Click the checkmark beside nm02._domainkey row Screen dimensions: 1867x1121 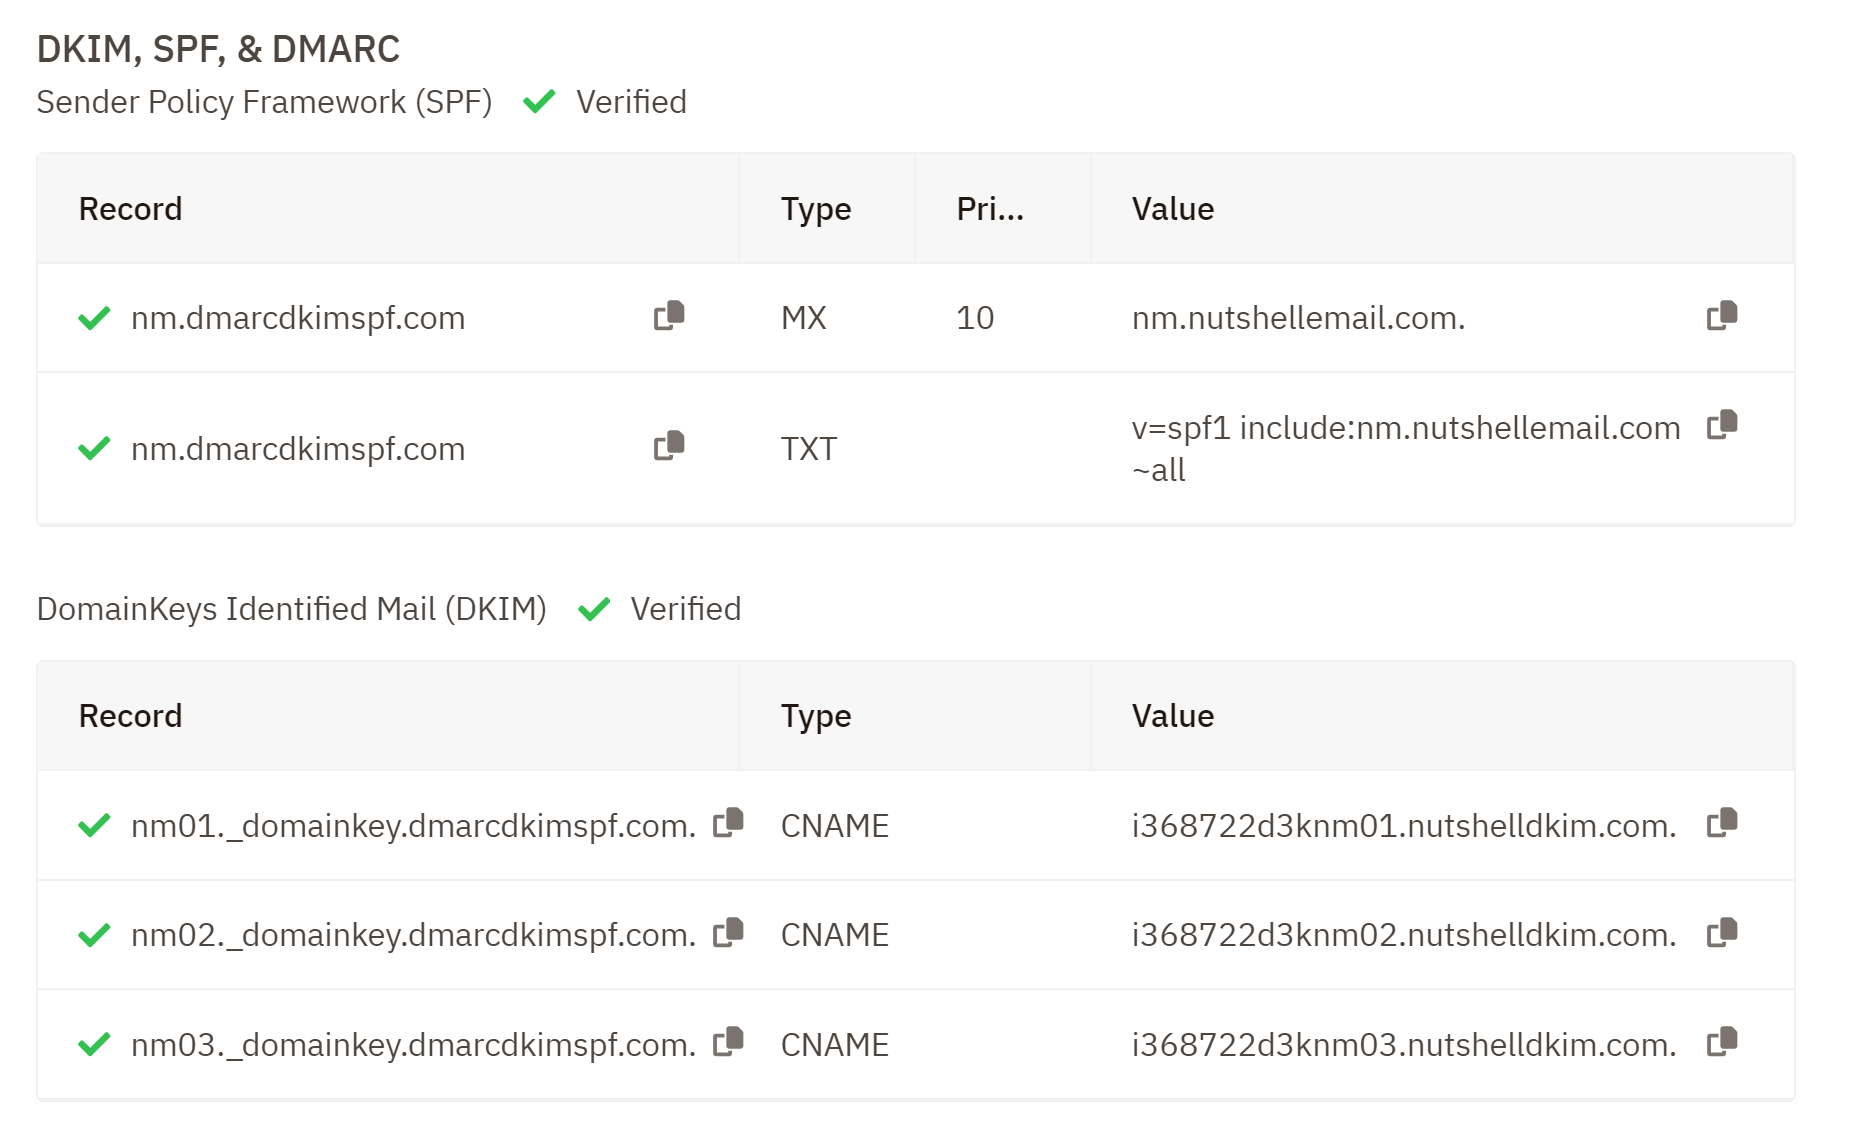click(94, 935)
